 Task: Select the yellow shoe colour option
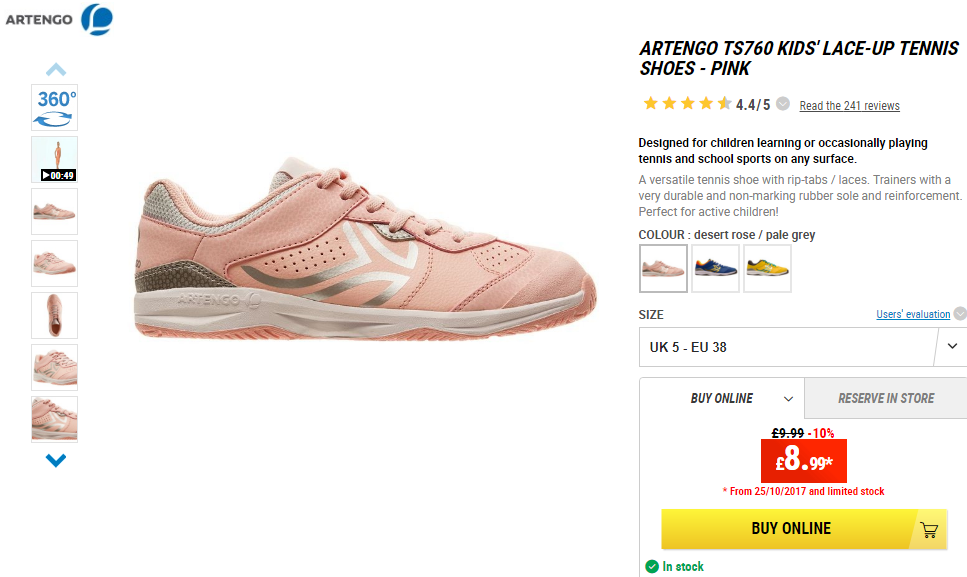pyautogui.click(x=767, y=268)
